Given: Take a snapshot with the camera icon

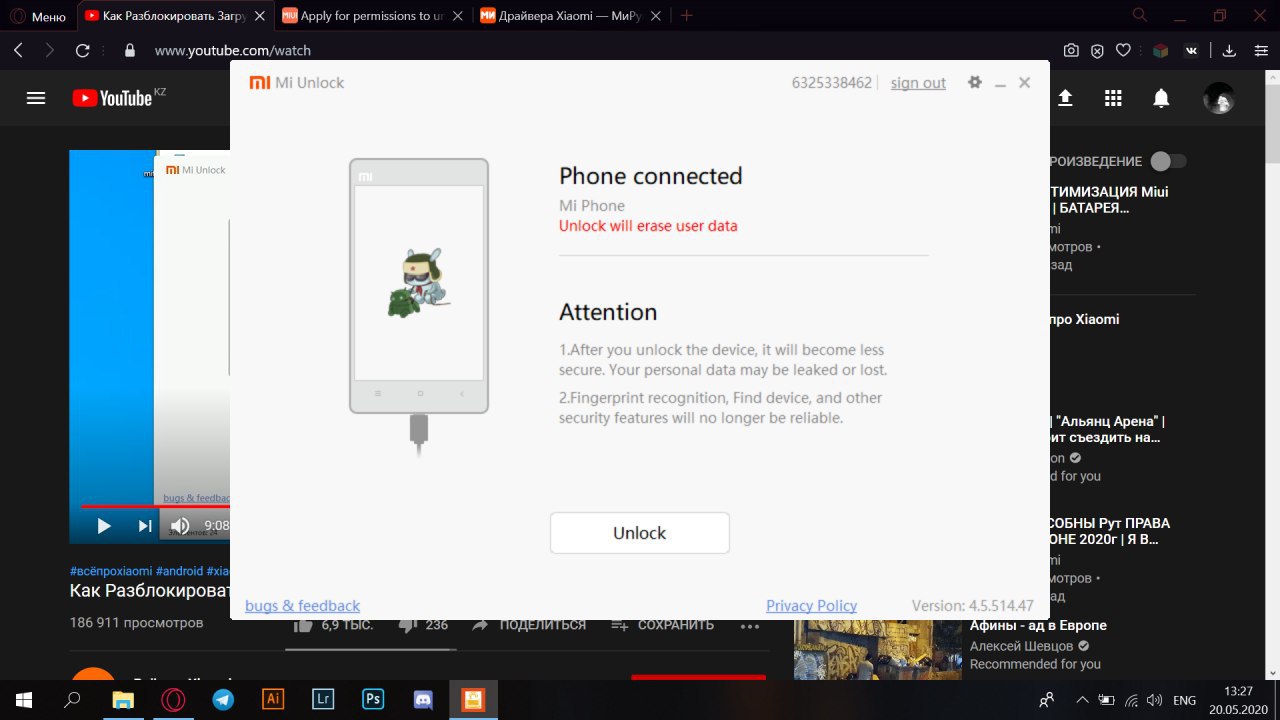Looking at the screenshot, I should coord(1071,50).
